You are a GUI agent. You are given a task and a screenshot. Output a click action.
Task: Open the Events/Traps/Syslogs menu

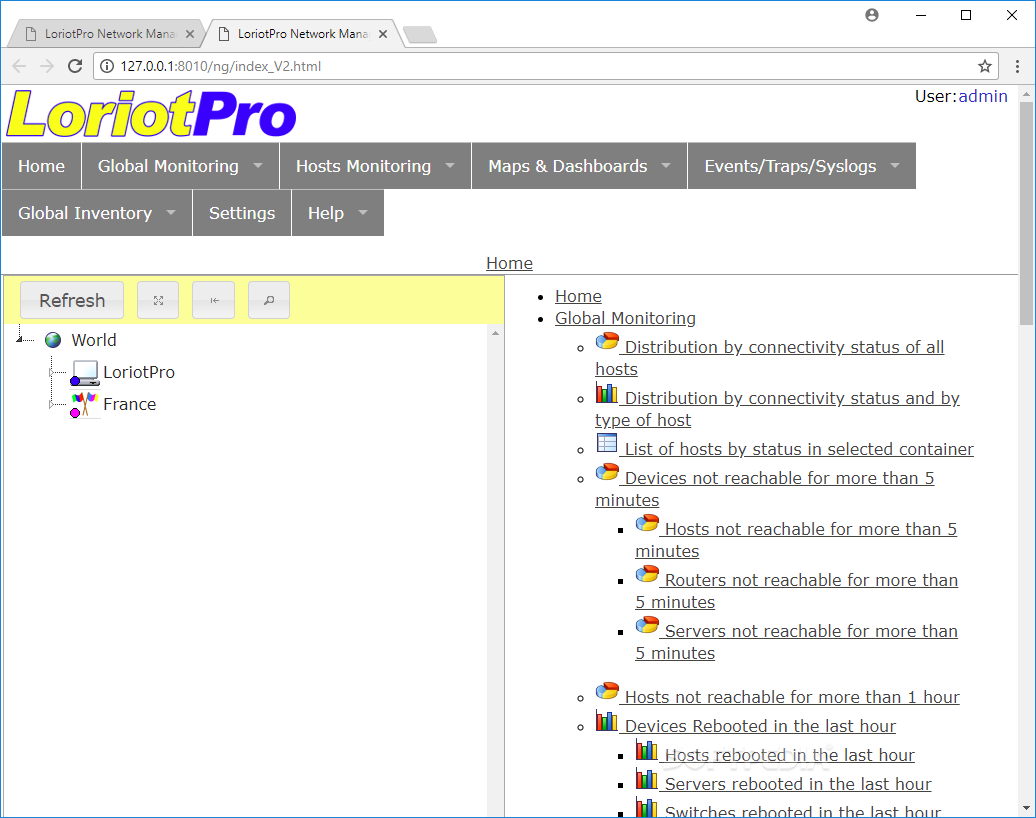(x=802, y=166)
